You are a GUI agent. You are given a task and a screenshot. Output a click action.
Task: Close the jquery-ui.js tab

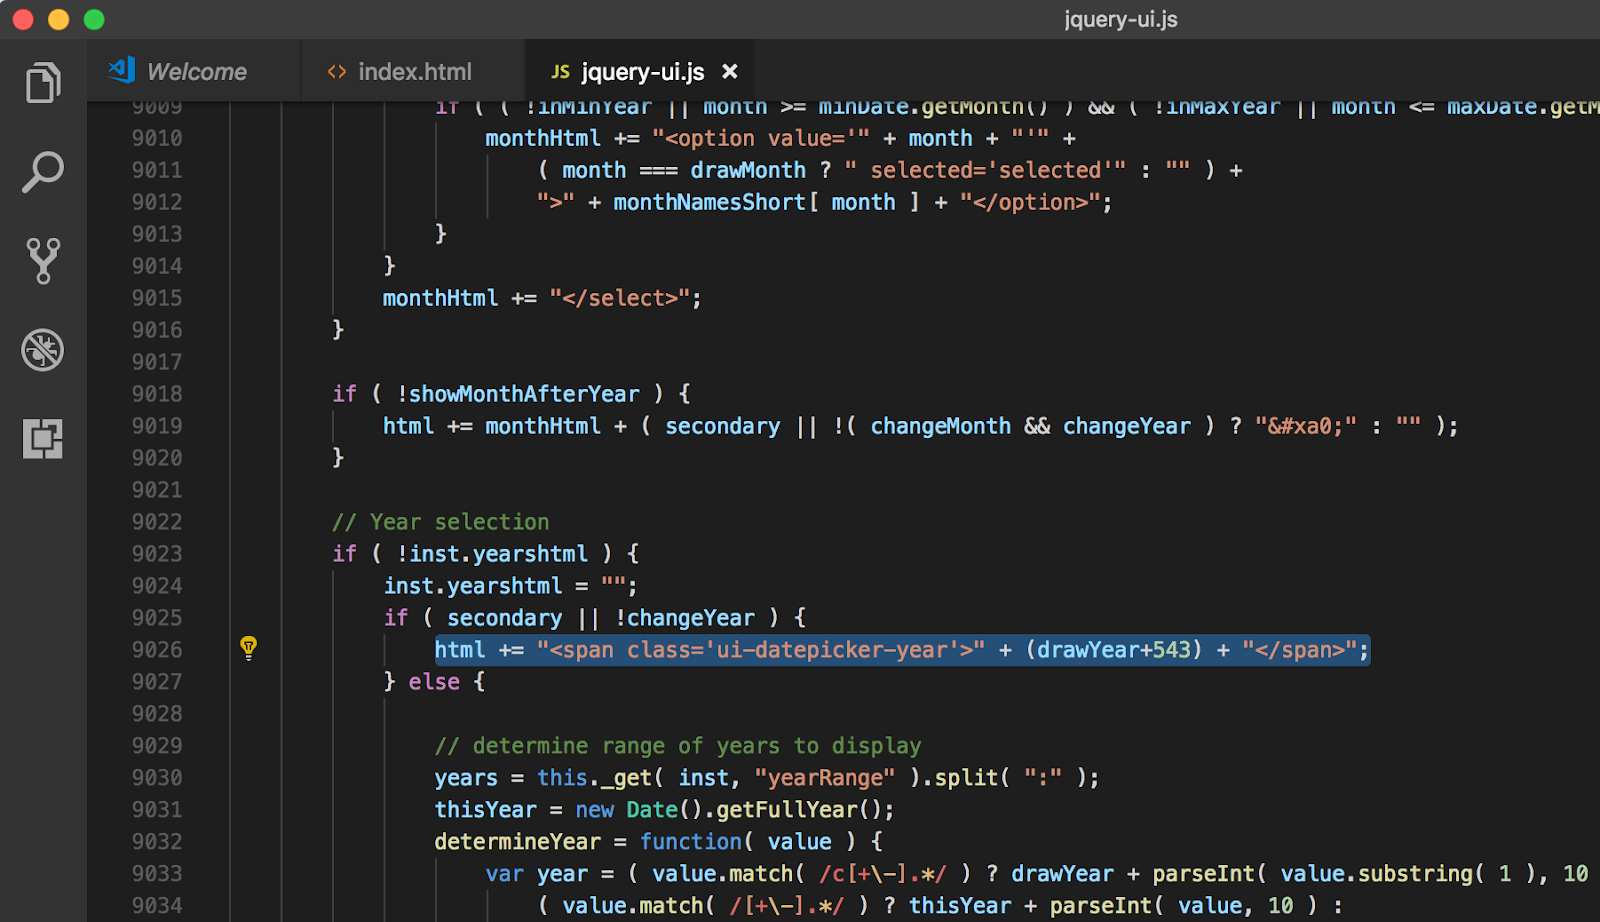click(x=729, y=71)
